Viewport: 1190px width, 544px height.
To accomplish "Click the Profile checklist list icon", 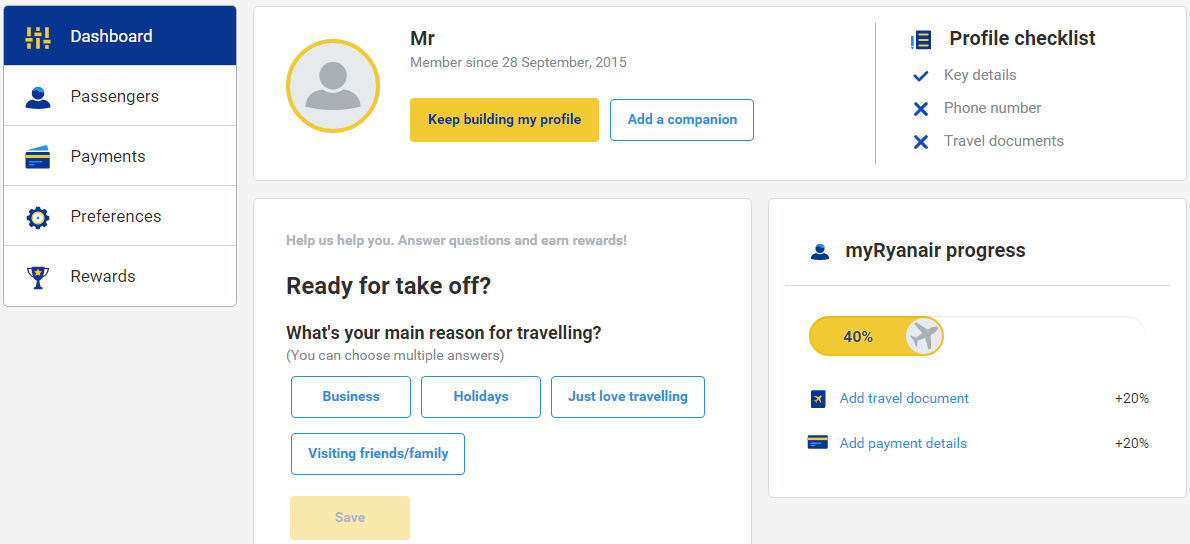I will (921, 39).
